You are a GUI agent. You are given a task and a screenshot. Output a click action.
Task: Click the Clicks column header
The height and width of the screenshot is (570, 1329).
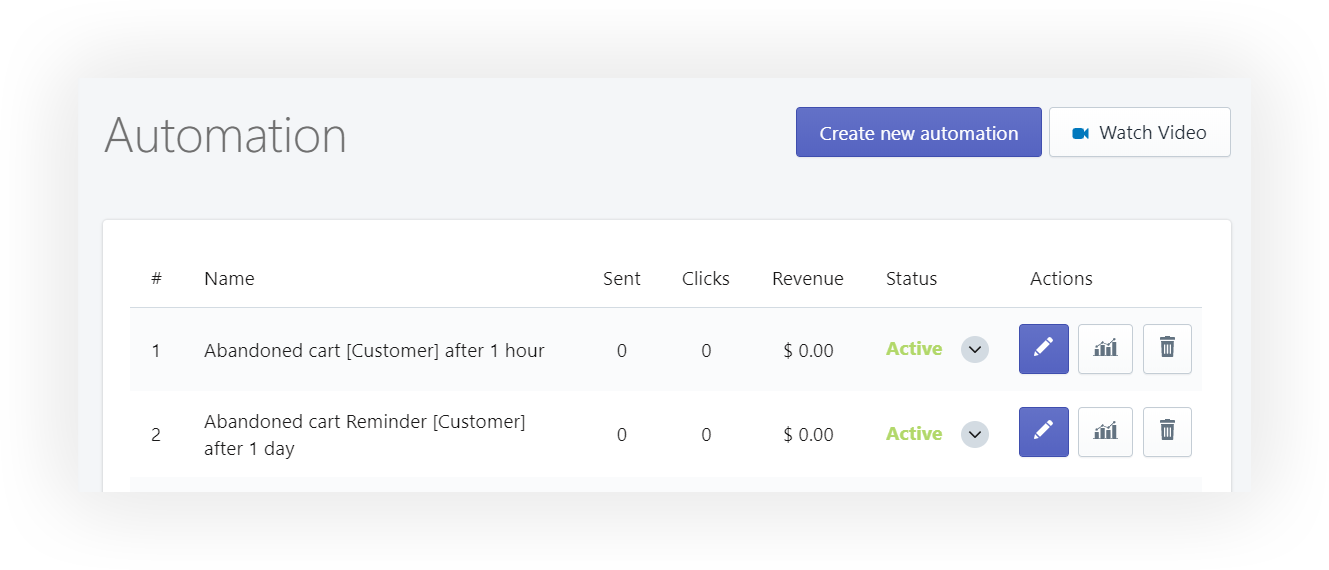pos(706,279)
